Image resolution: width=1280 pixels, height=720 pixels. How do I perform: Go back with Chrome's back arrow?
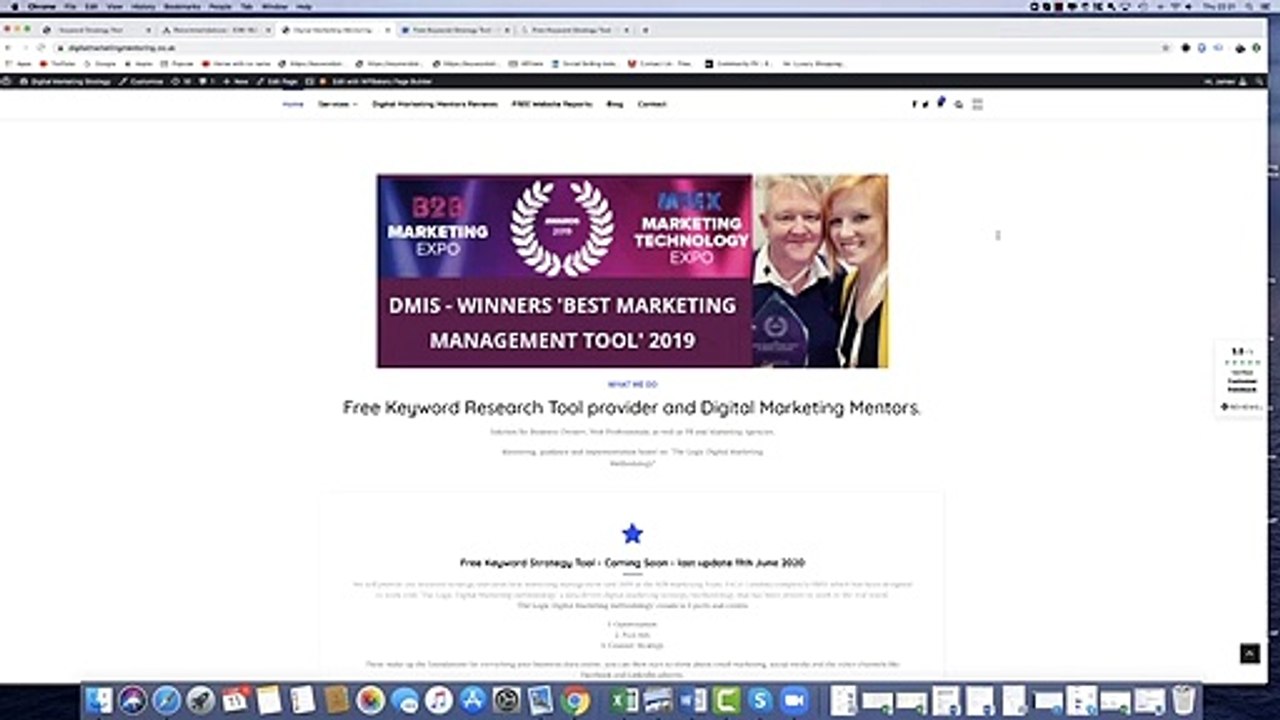pyautogui.click(x=9, y=47)
